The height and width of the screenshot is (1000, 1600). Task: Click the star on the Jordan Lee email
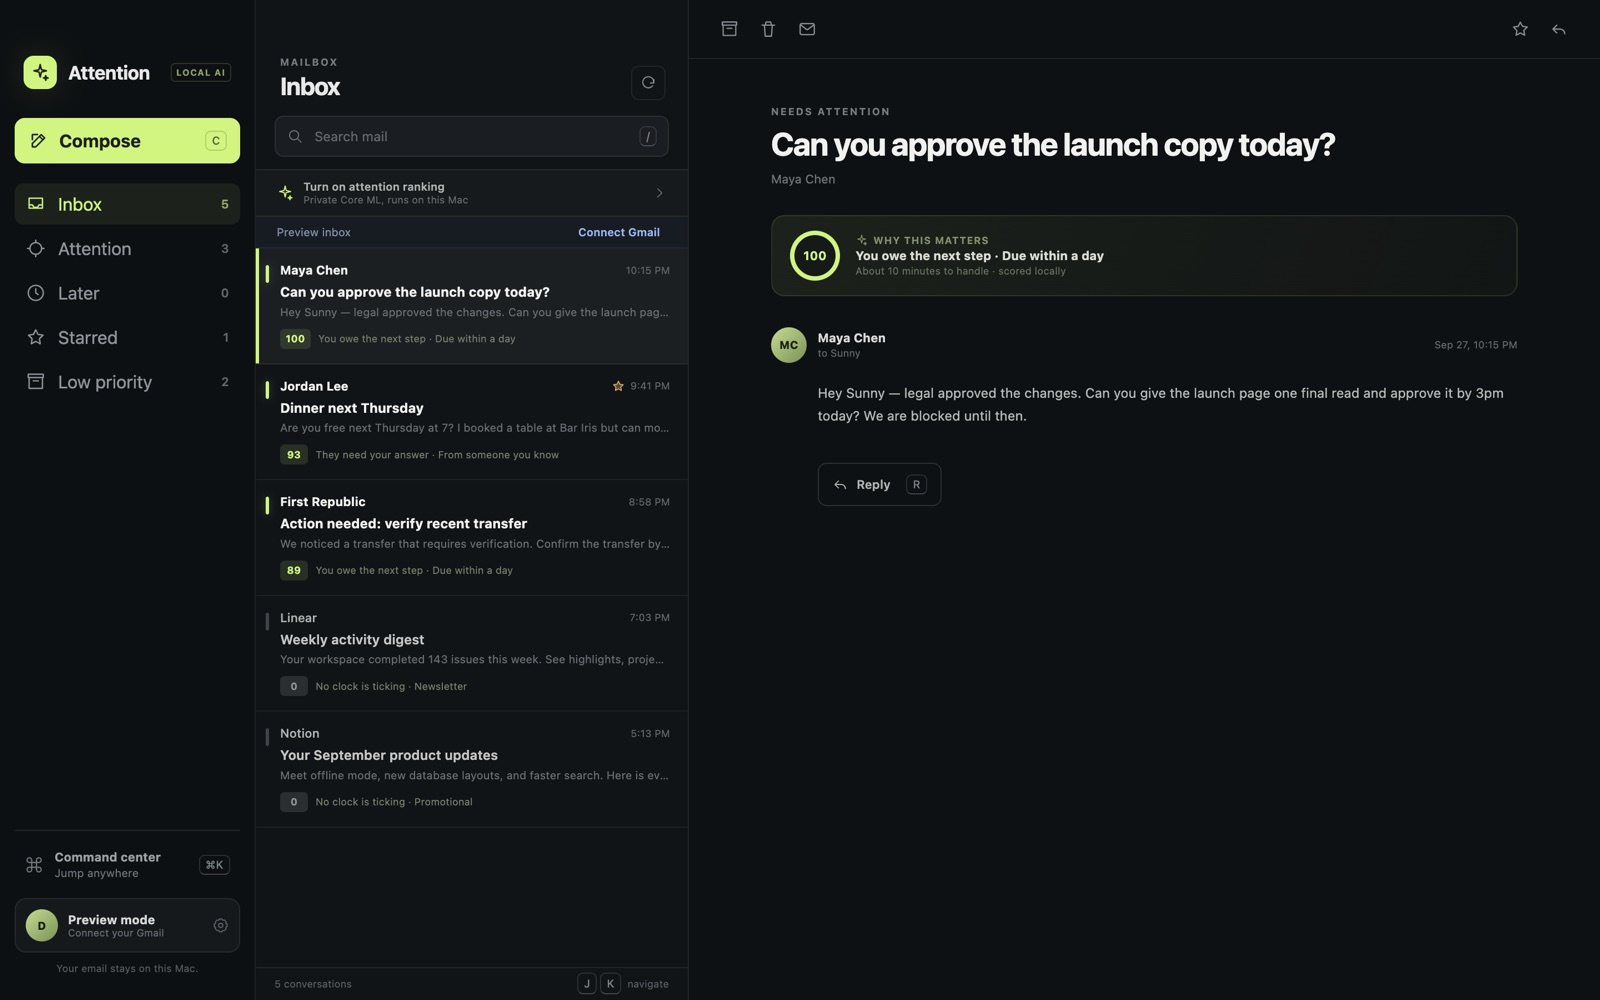point(618,386)
